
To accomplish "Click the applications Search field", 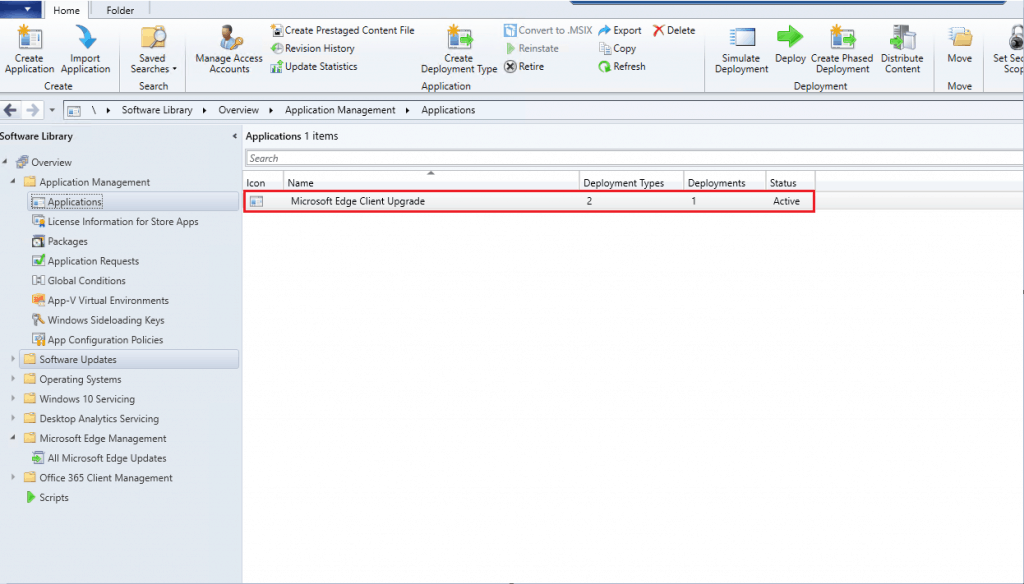I will 634,158.
